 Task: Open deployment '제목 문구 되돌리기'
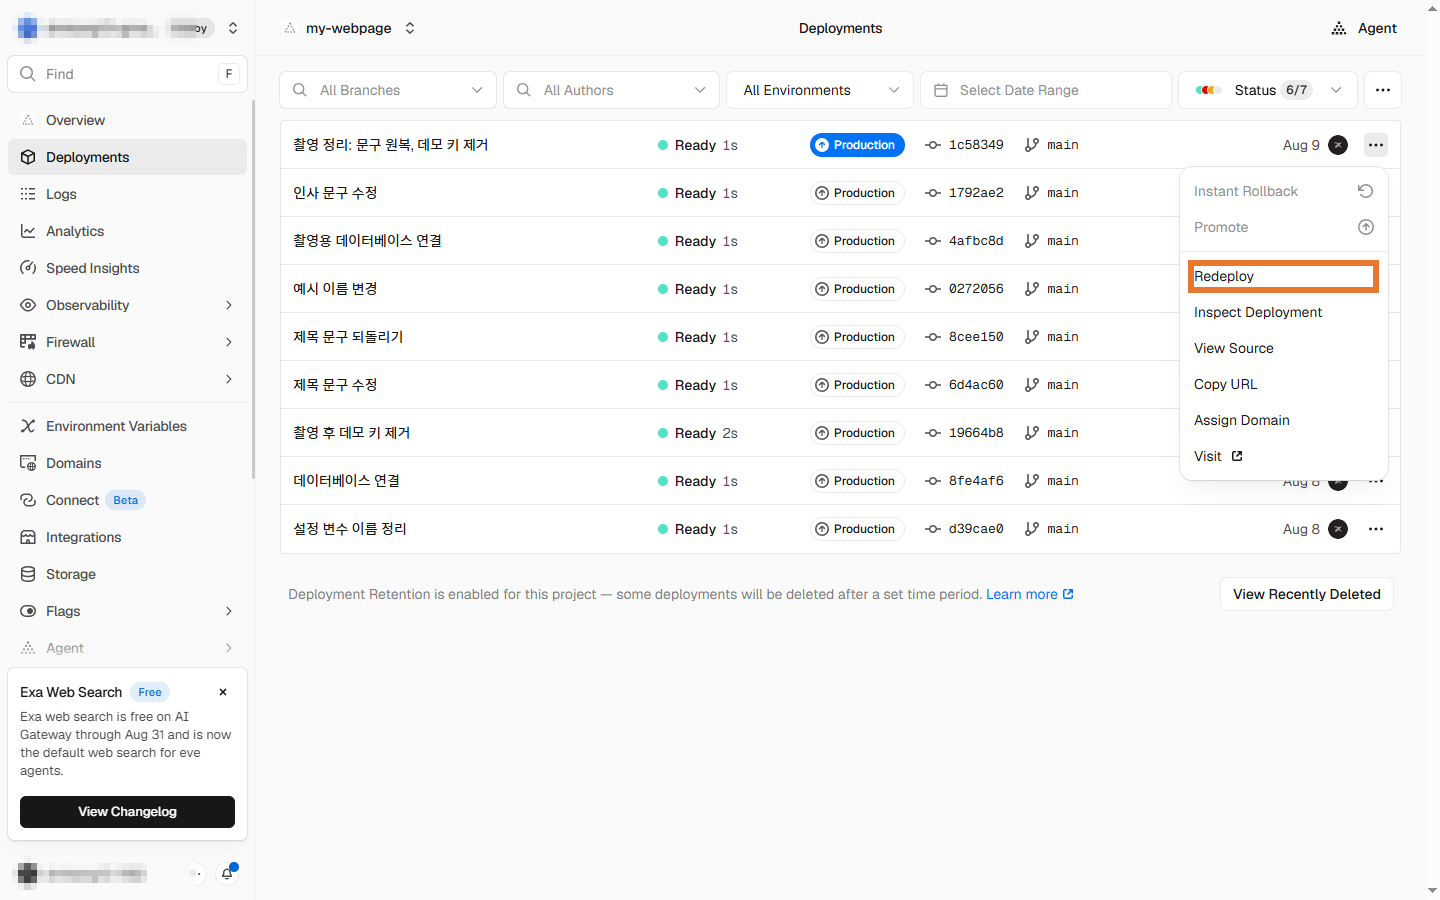pos(348,337)
